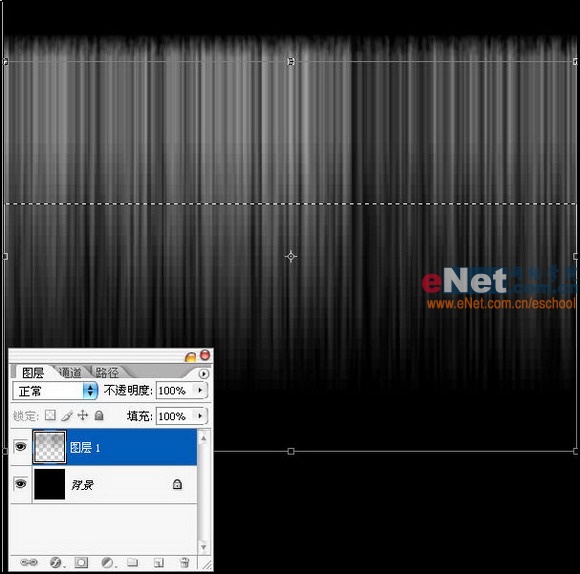Create new adjustment layer icon
580x574 pixels.
point(108,563)
